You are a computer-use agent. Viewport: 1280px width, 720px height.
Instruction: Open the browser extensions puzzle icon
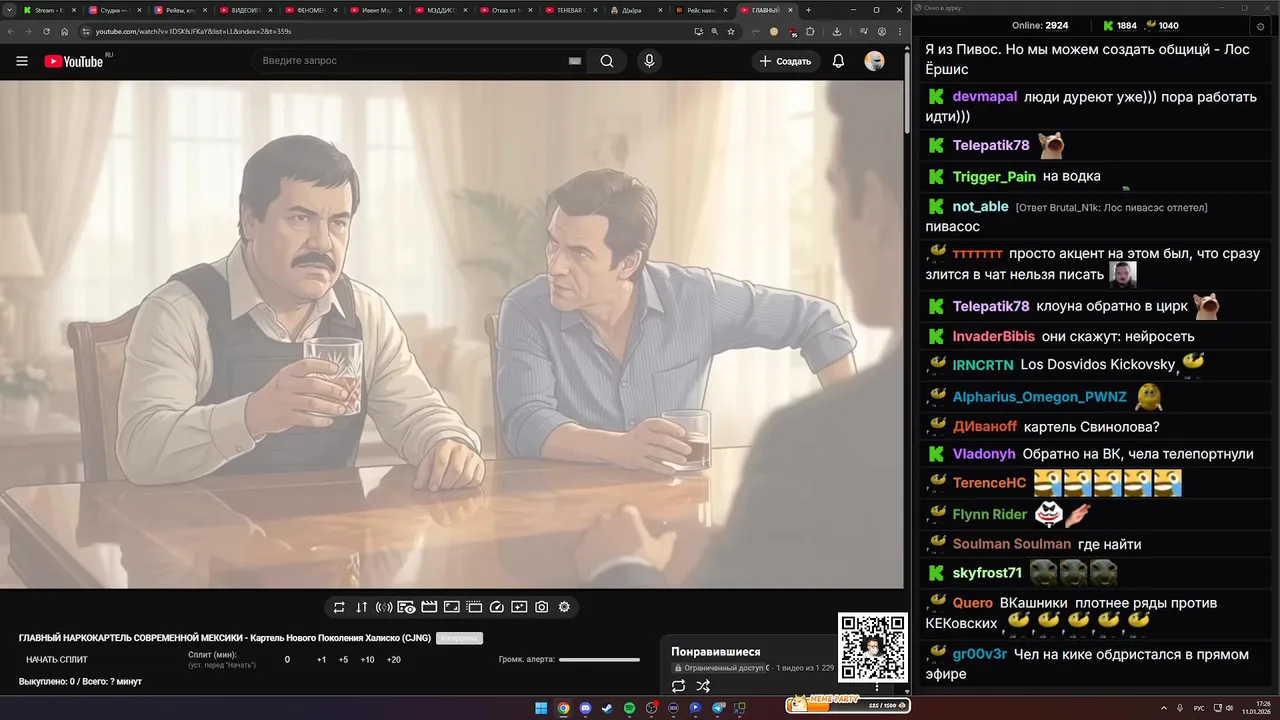tap(811, 32)
